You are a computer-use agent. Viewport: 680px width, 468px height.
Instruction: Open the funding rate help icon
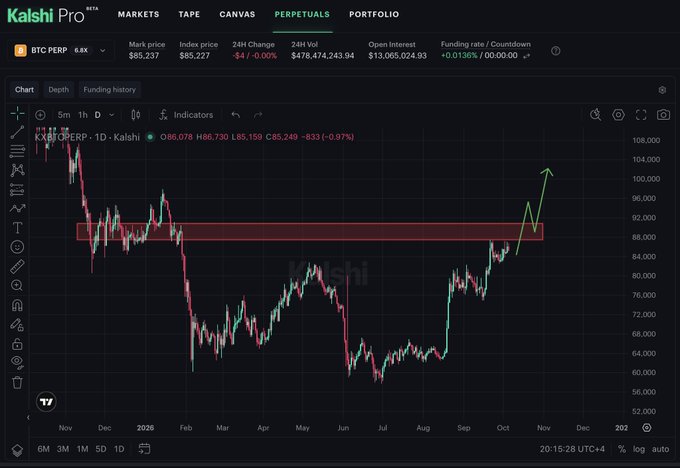(556, 51)
